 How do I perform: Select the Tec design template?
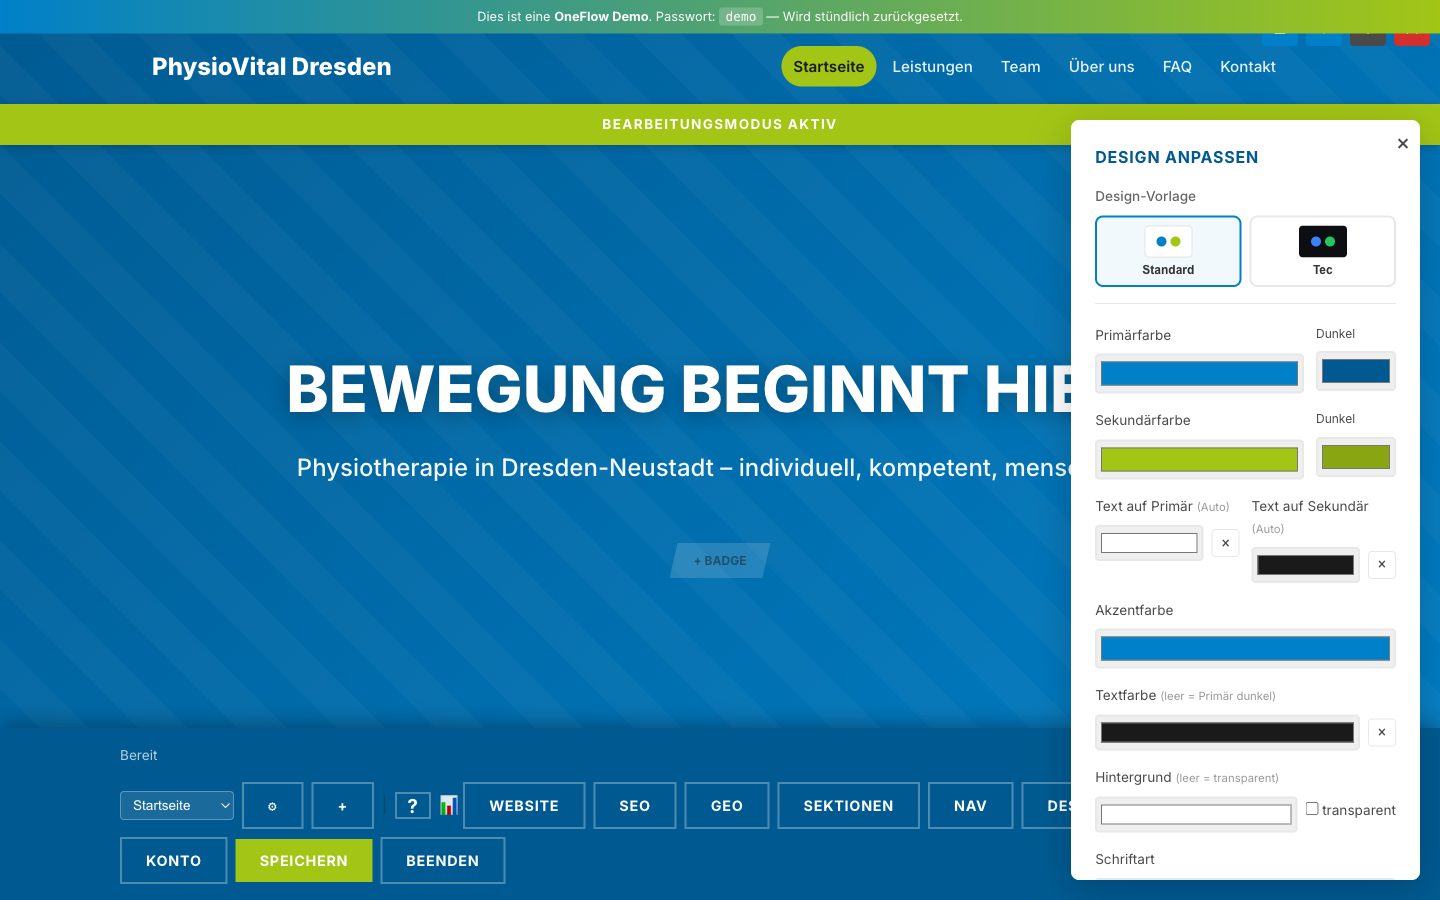1322,251
